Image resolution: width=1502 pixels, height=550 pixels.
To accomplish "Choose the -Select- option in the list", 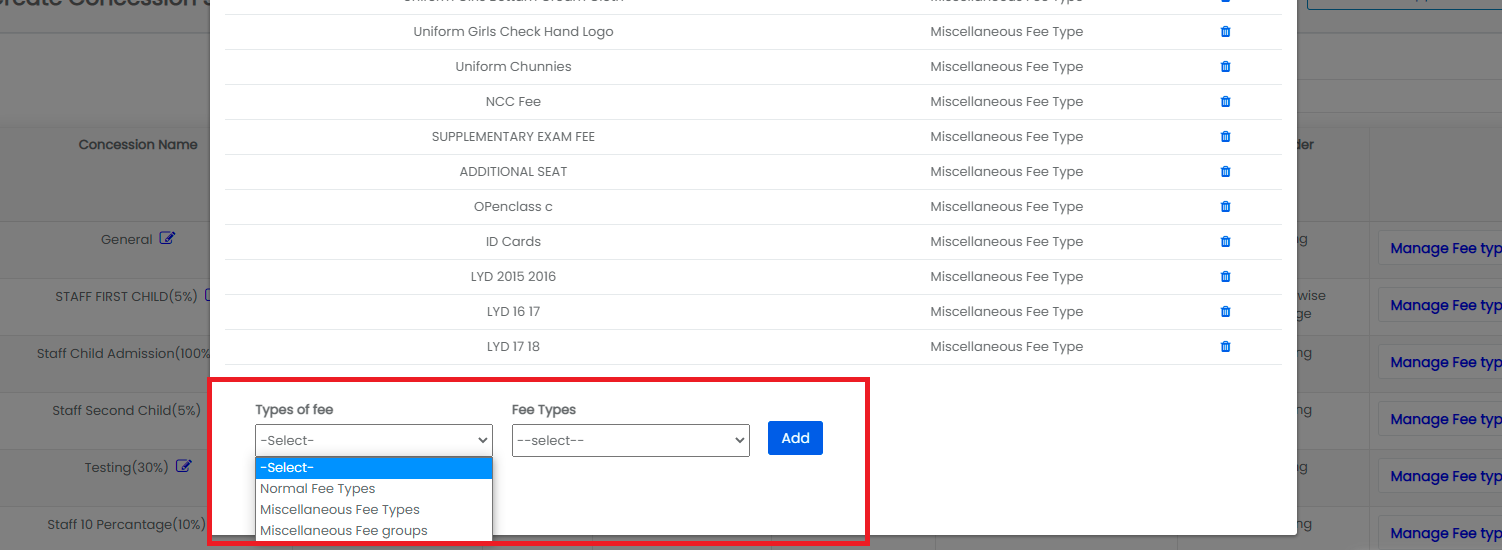I will (x=374, y=468).
